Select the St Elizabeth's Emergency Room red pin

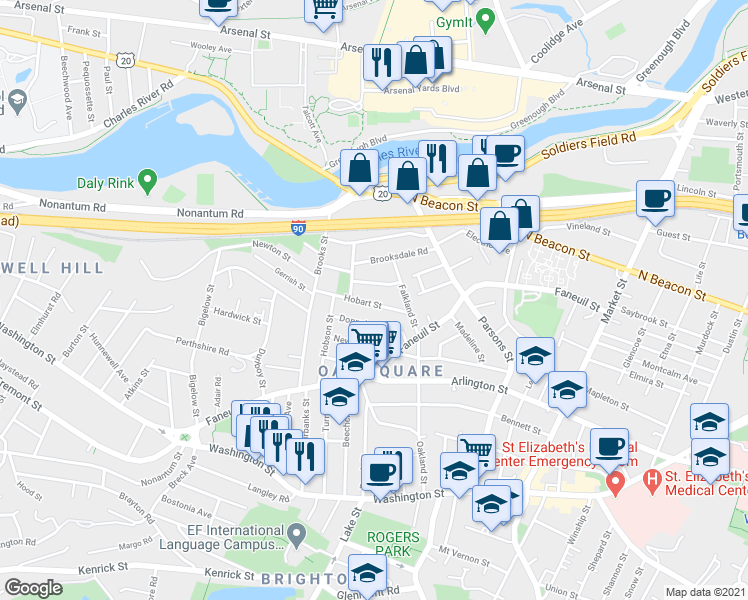(x=615, y=484)
